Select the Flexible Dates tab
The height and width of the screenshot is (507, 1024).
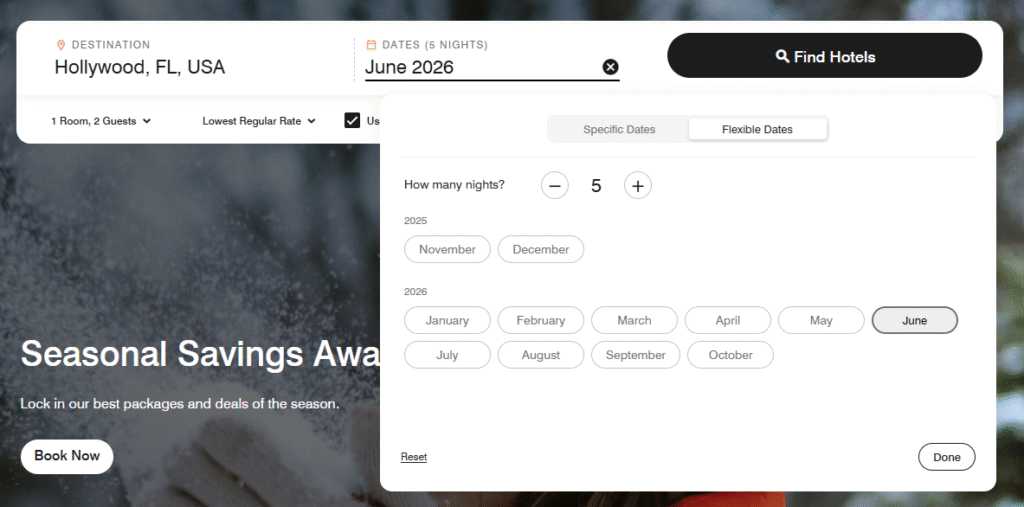[758, 129]
